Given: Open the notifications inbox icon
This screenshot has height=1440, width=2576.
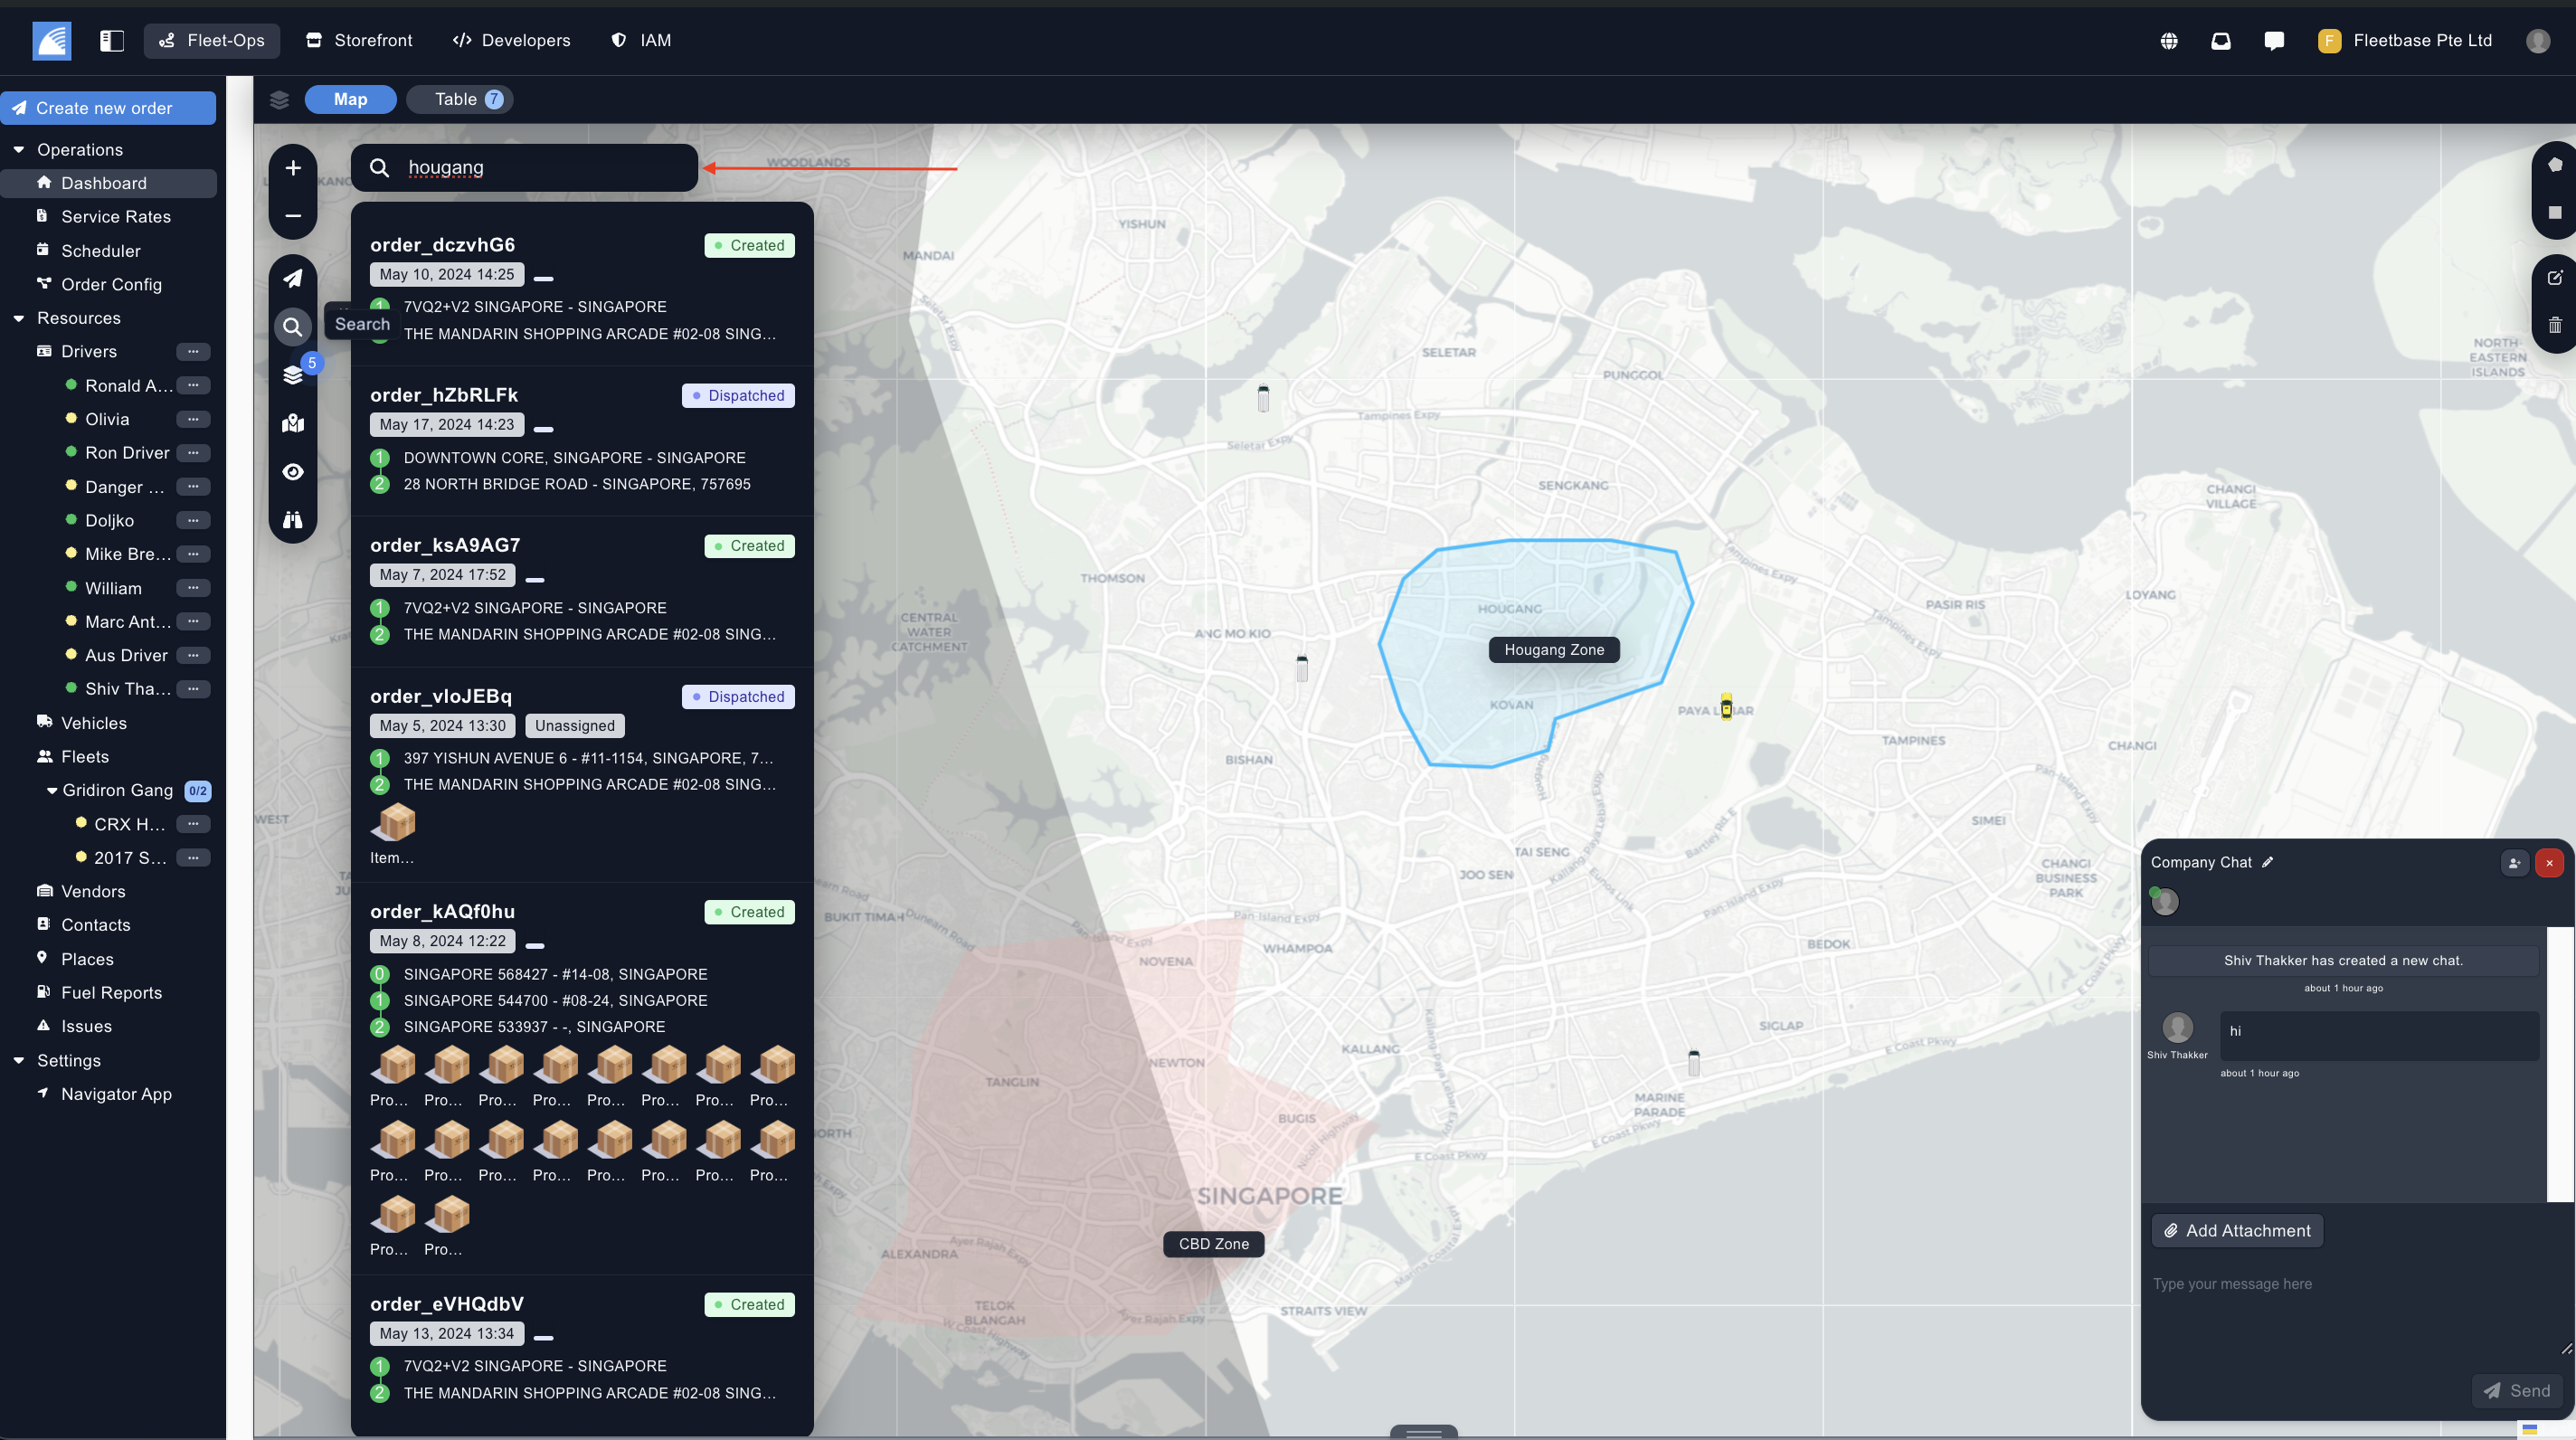Looking at the screenshot, I should point(2220,41).
